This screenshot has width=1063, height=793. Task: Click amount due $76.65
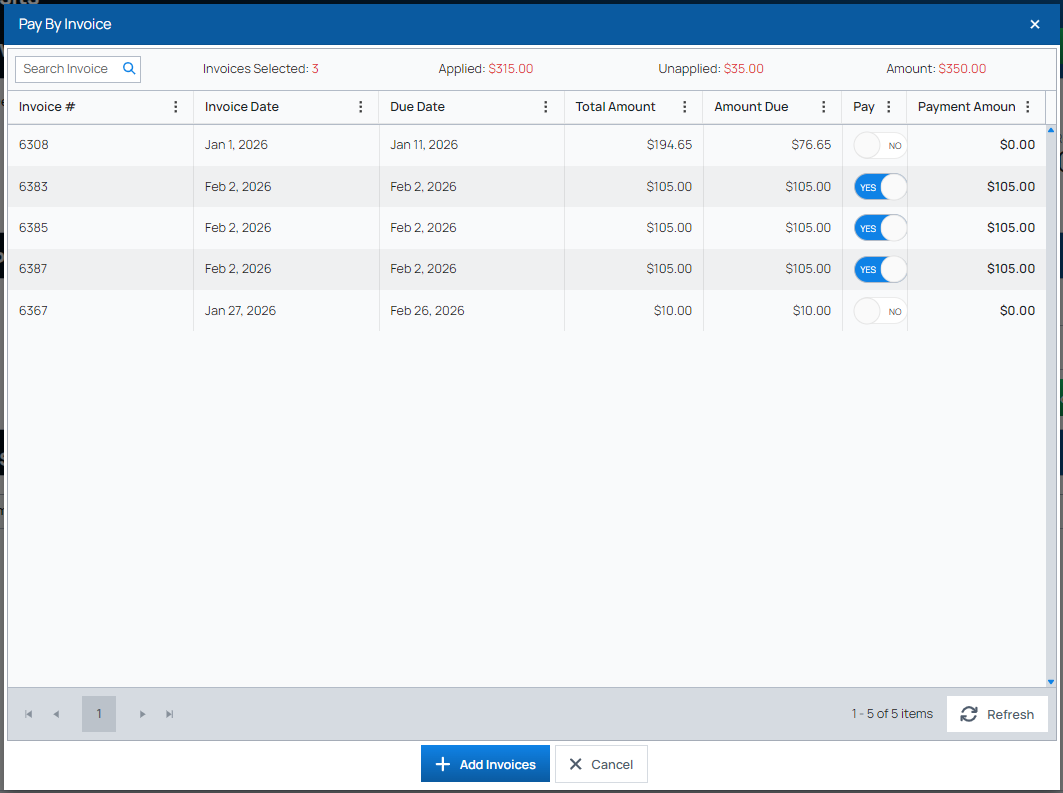(811, 145)
